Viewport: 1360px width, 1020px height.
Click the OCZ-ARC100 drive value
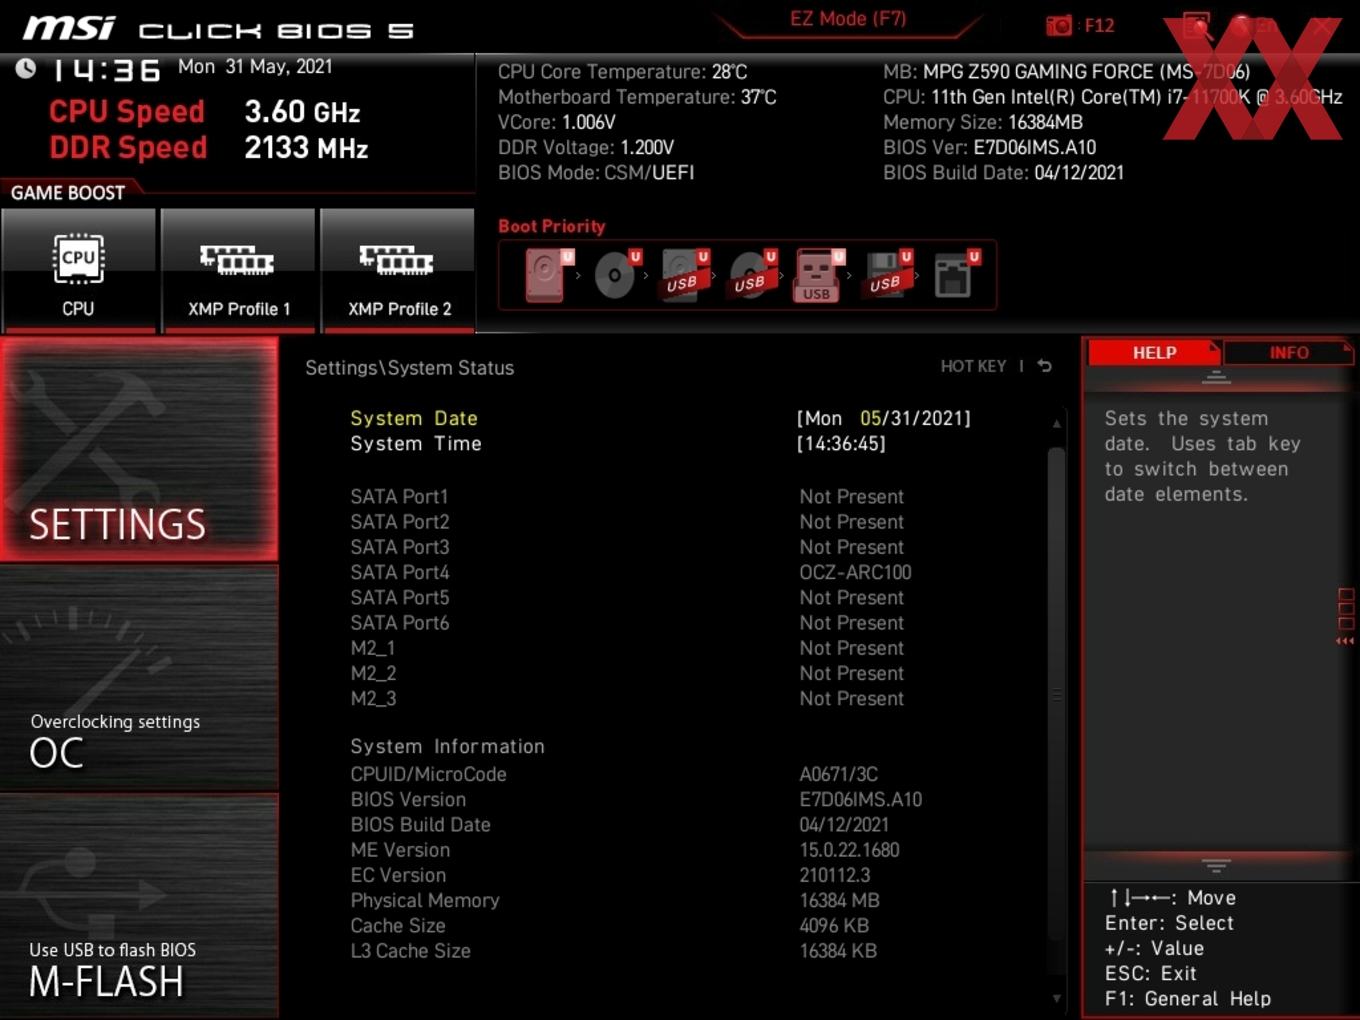[x=855, y=572]
